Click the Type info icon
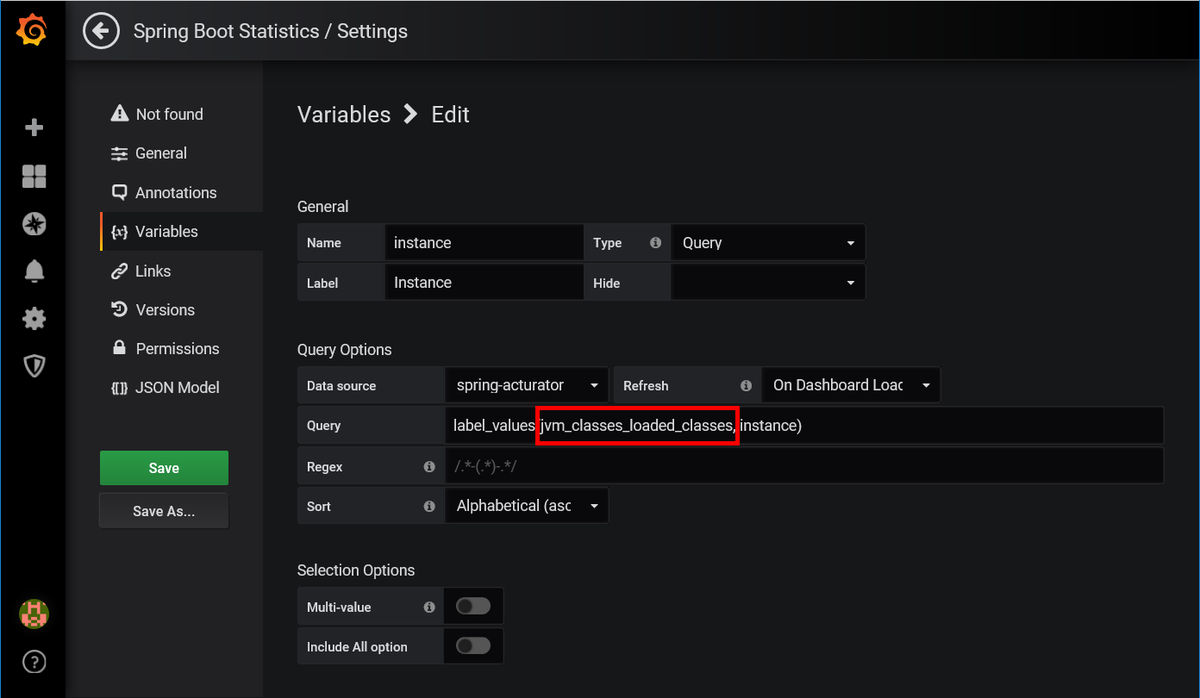 tap(656, 243)
